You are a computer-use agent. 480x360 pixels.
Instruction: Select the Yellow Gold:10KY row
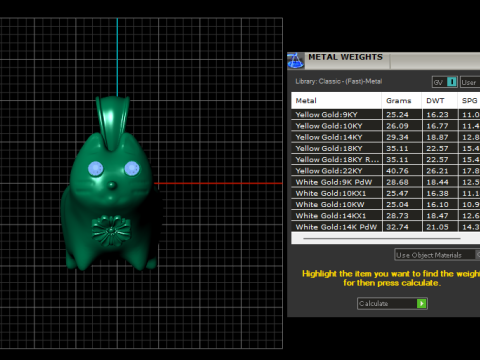click(386, 126)
